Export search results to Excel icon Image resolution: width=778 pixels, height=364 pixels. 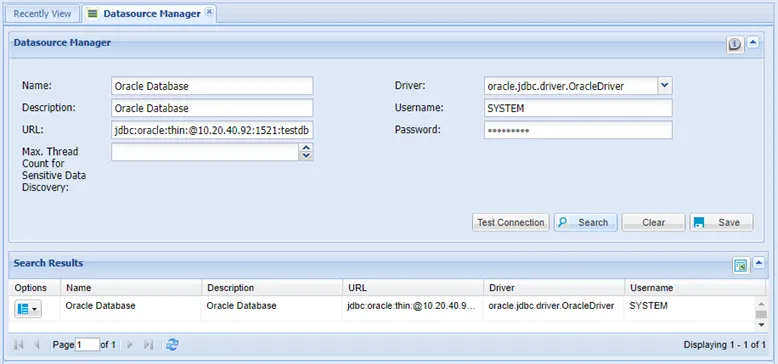click(741, 265)
